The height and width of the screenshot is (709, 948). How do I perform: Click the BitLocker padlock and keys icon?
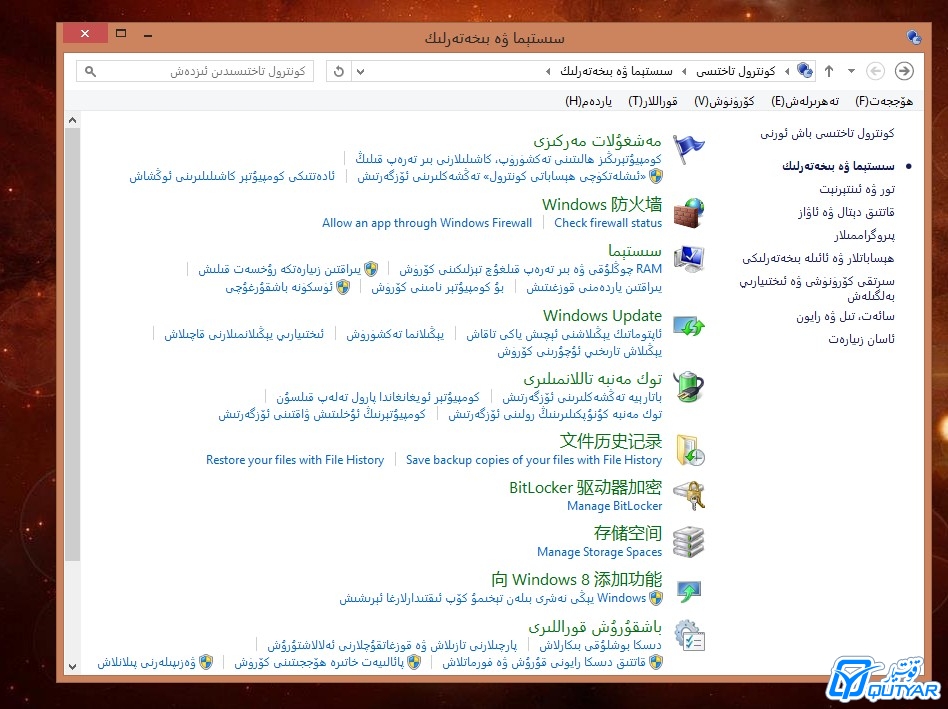[x=689, y=495]
